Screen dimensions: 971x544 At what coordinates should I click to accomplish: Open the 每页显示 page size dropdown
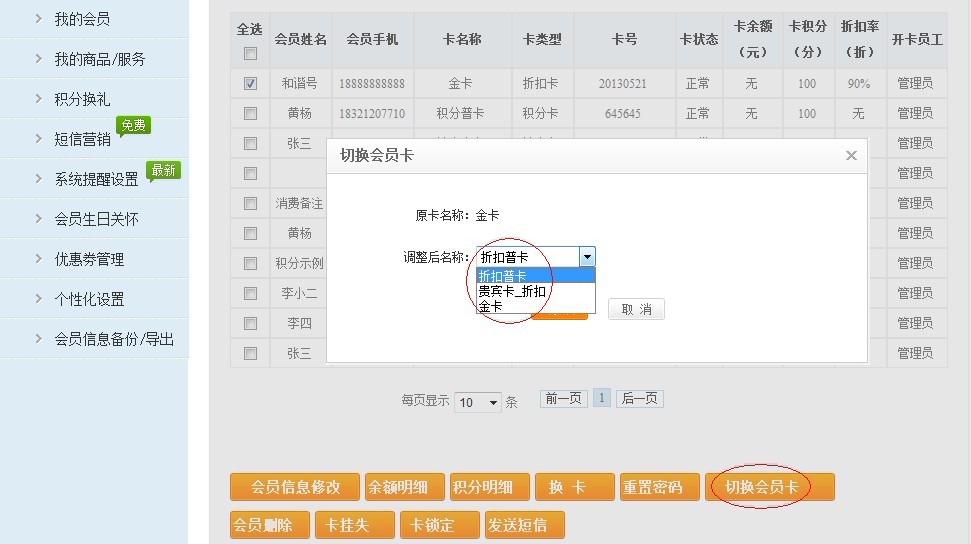478,402
